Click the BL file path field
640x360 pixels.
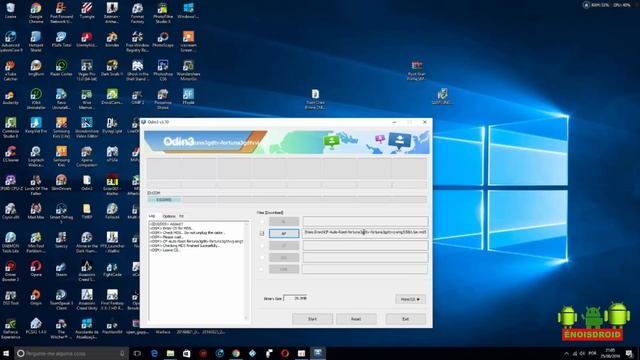click(x=365, y=221)
